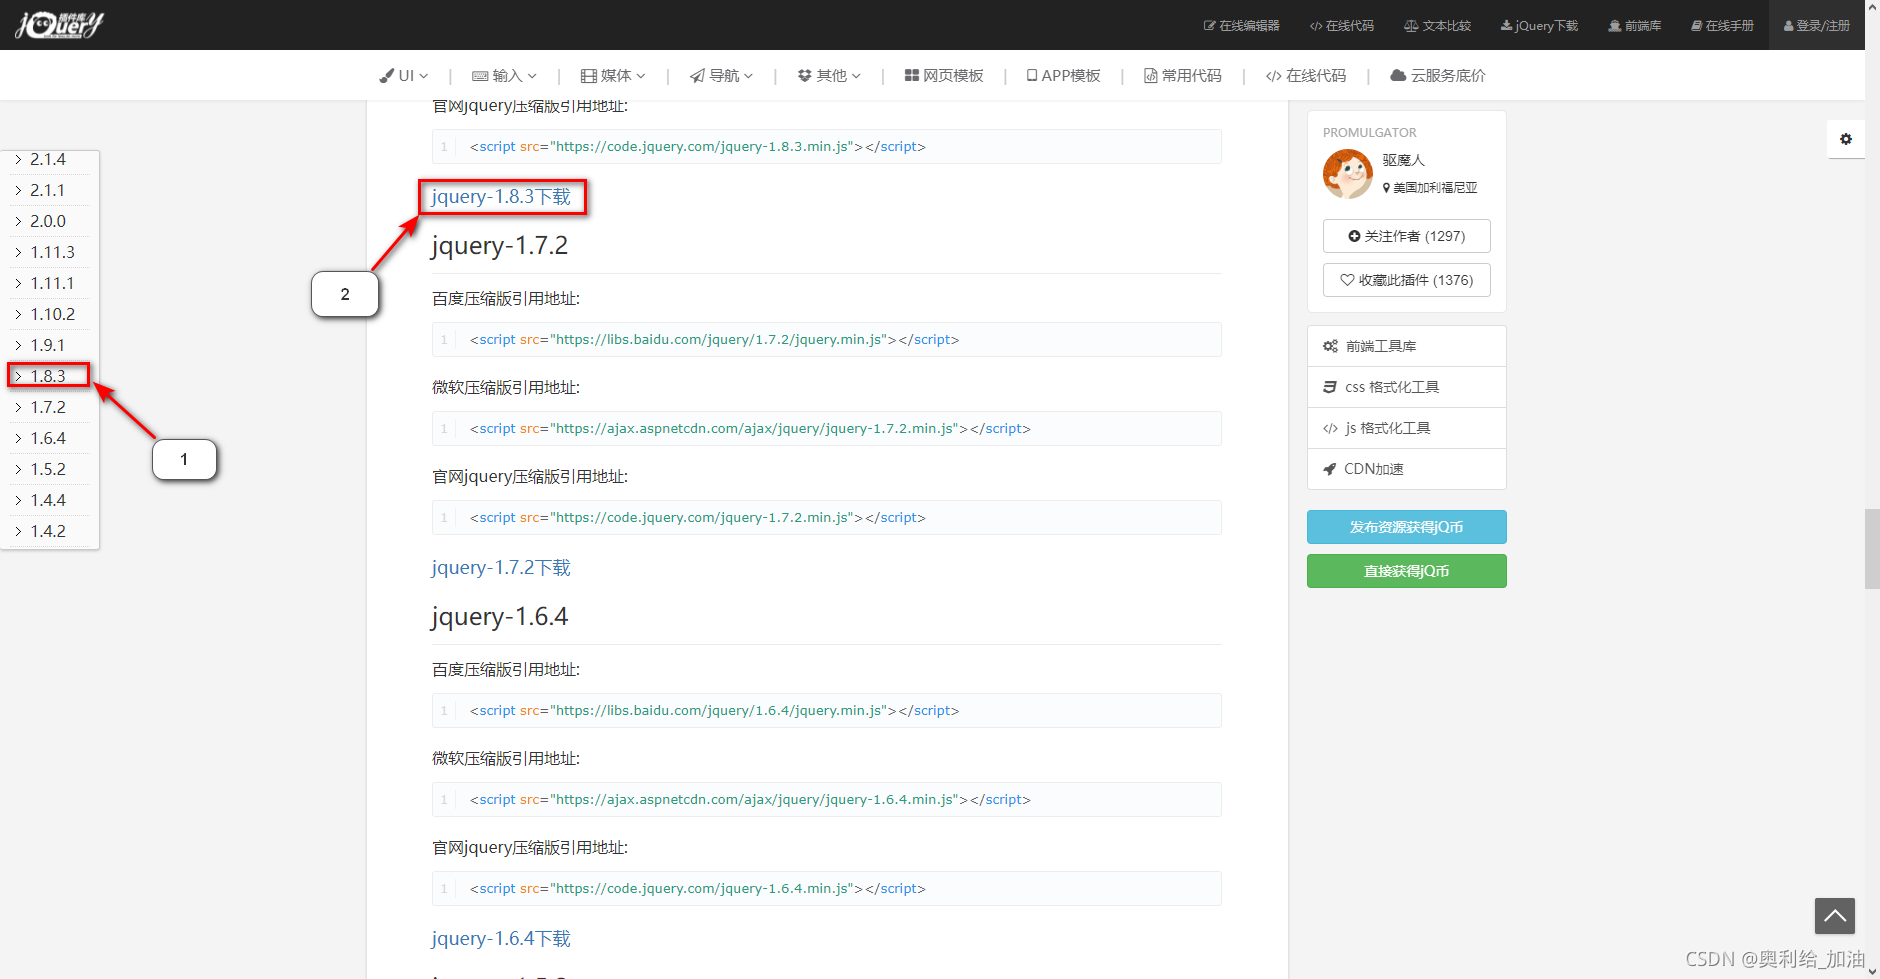
Task: Click the film icon beside 媒体
Action: (x=589, y=76)
